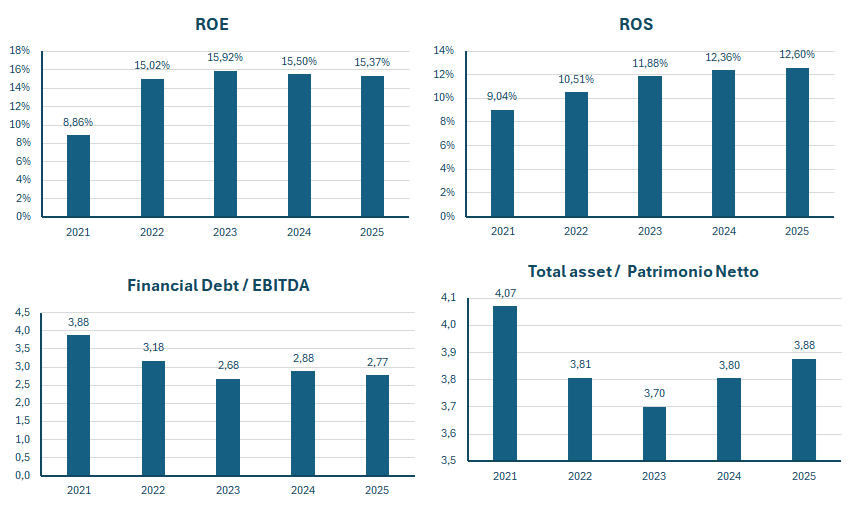Screen dimensions: 857x520
Task: Select the 3,81 data label
Action: point(580,365)
